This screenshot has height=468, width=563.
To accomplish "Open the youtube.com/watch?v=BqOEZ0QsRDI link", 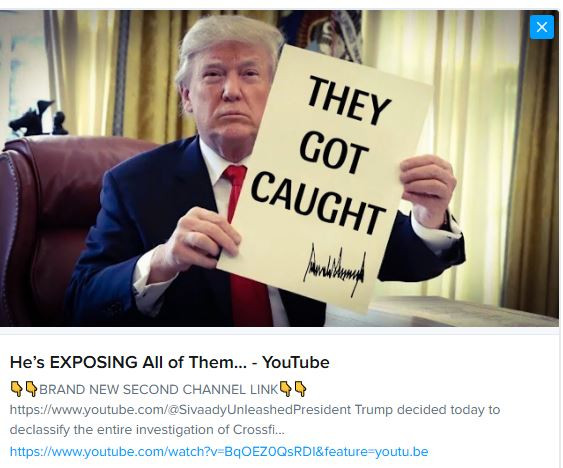I will (x=219, y=451).
